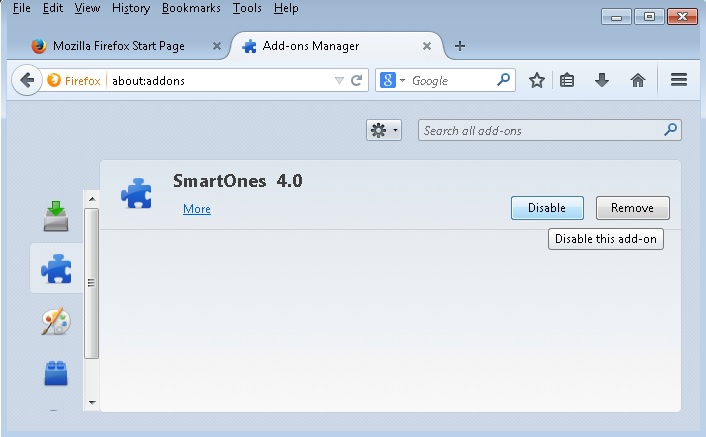This screenshot has width=706, height=437.
Task: Open the Edit menu
Action: tap(53, 8)
